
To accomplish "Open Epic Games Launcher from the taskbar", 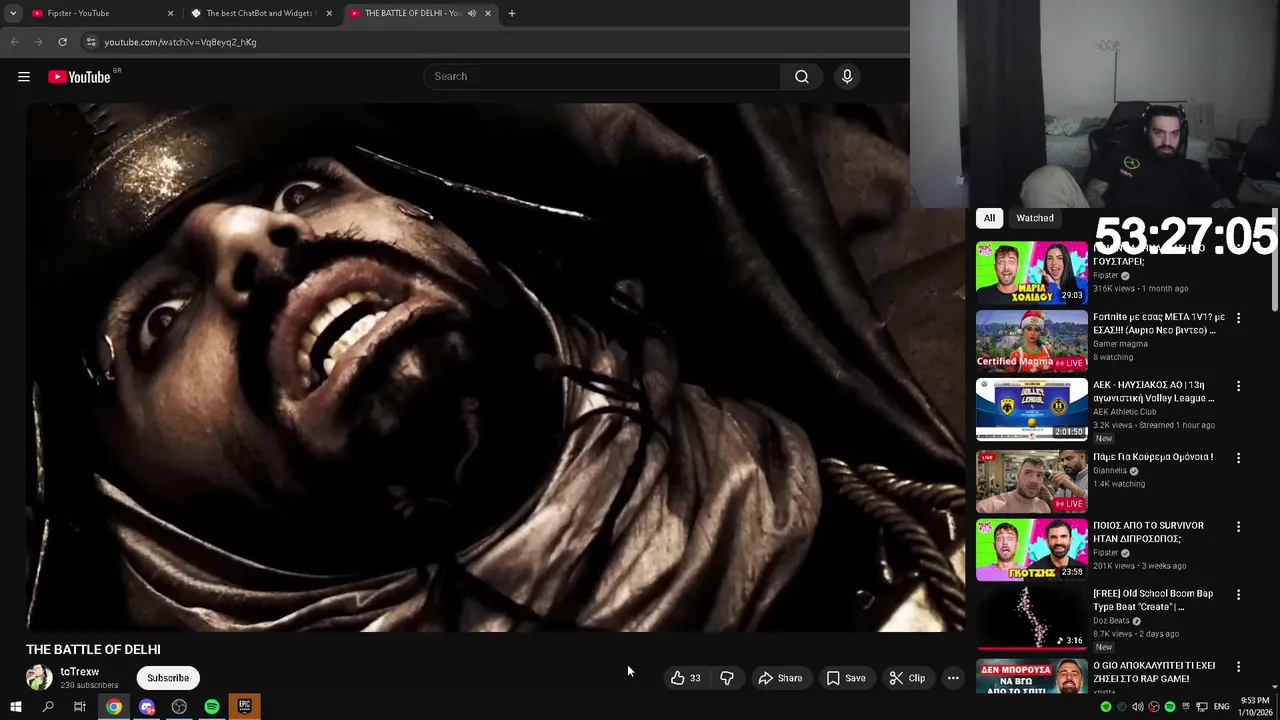I will (x=244, y=707).
